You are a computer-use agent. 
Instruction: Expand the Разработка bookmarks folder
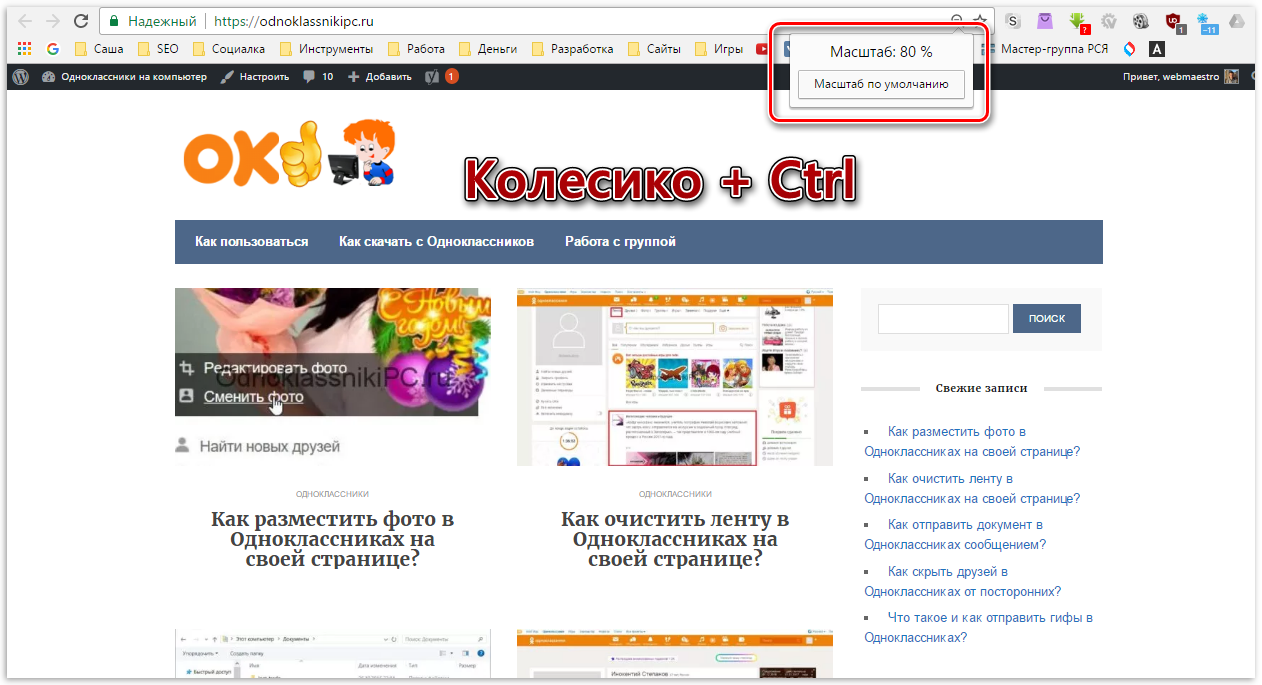pyautogui.click(x=574, y=48)
